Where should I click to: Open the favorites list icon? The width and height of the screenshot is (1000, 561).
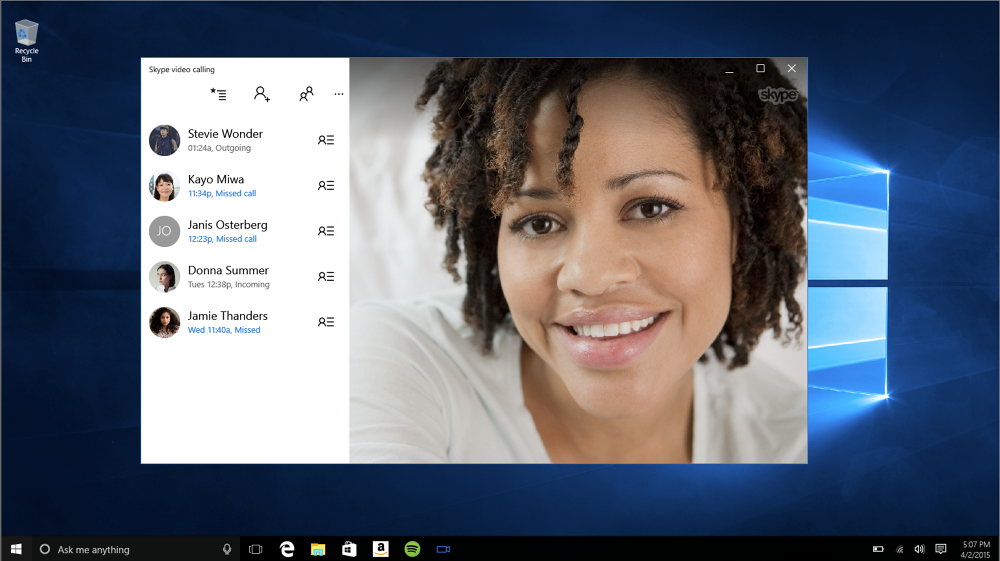click(x=218, y=94)
